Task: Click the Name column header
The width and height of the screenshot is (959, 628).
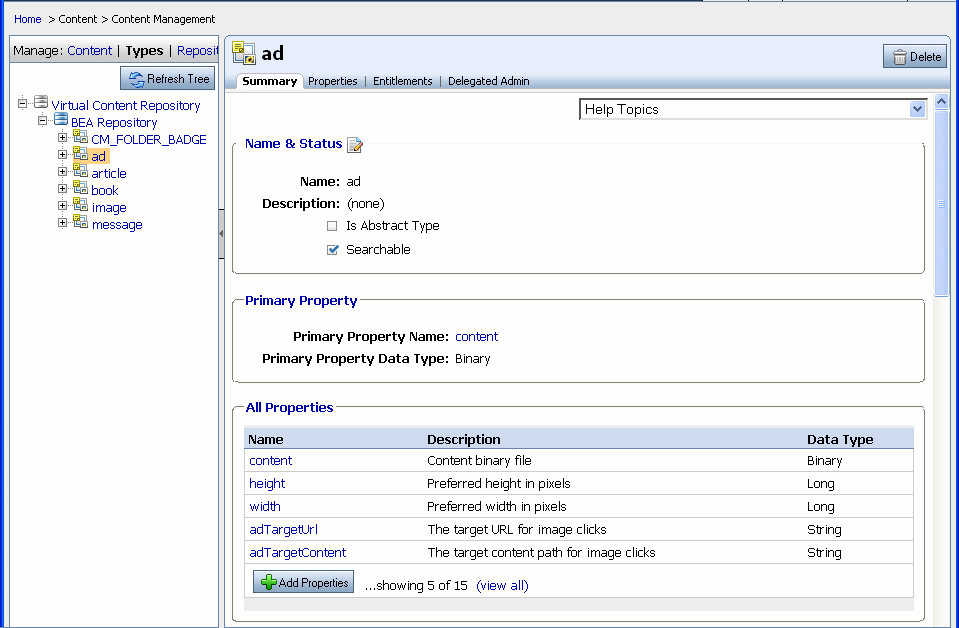Action: (265, 440)
